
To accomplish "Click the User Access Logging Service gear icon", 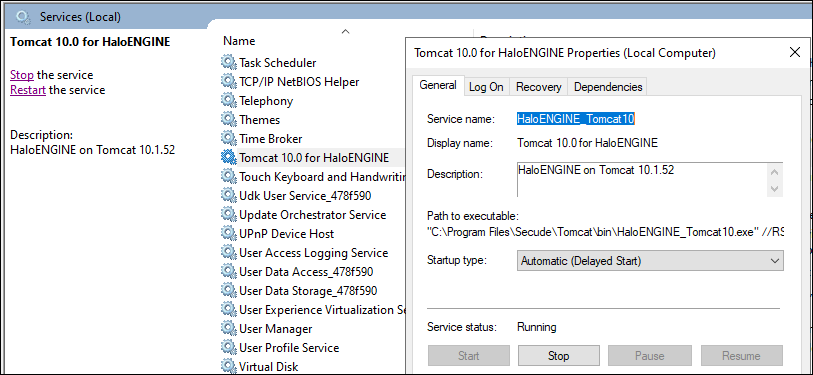I will (x=228, y=253).
